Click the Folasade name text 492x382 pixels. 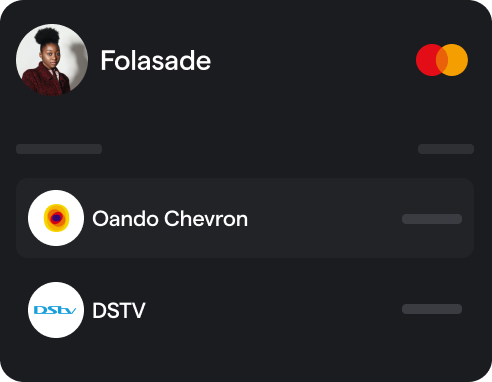(156, 60)
